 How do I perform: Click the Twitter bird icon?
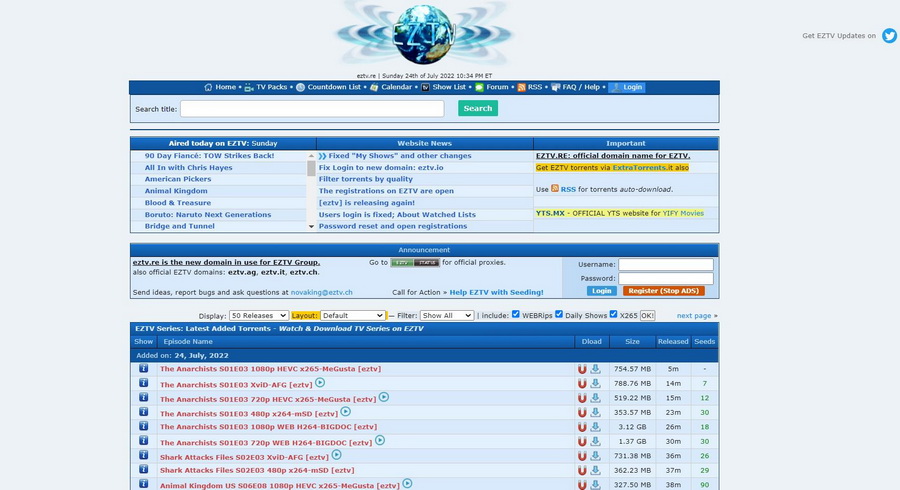tap(889, 35)
